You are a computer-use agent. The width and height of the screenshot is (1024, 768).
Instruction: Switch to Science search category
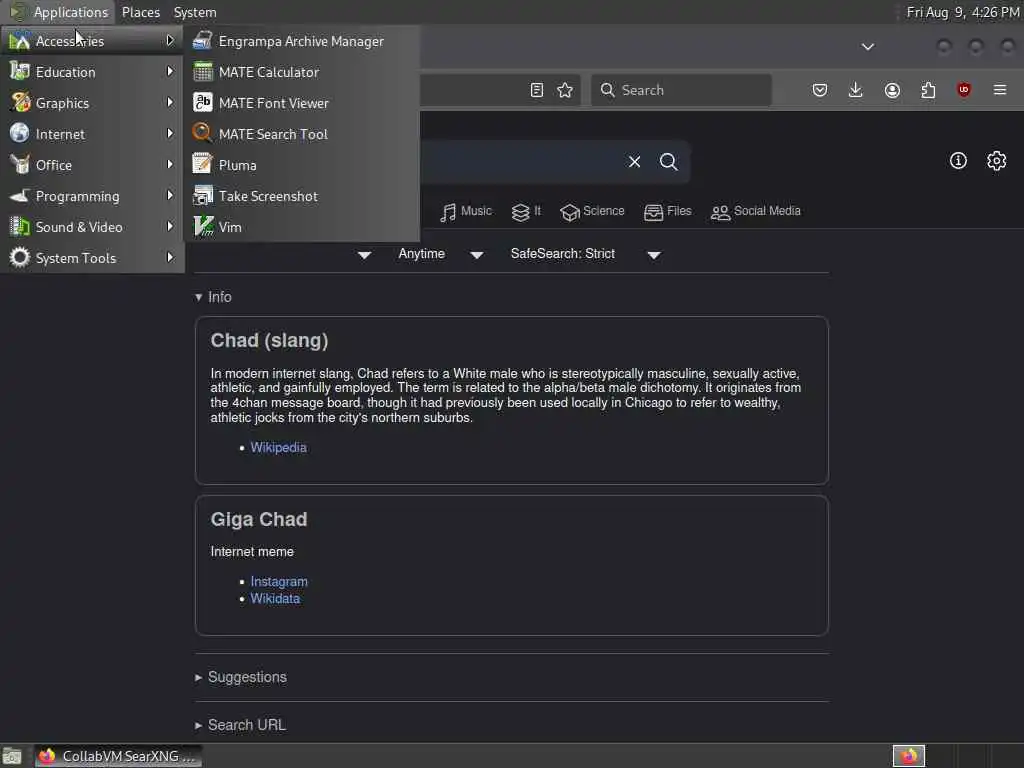(592, 212)
